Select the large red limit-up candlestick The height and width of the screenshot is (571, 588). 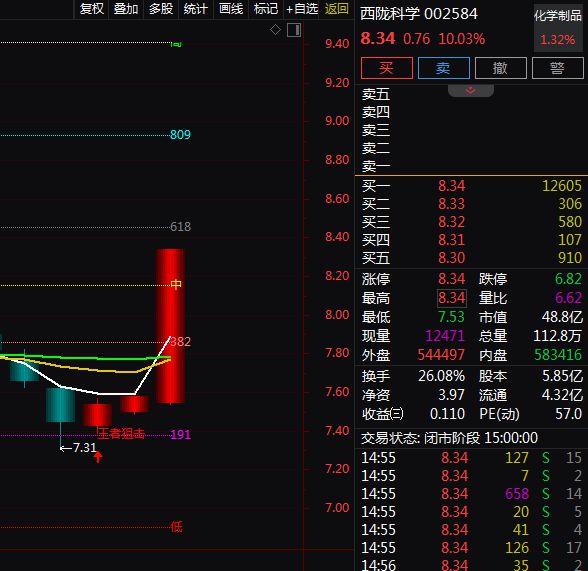[x=170, y=326]
